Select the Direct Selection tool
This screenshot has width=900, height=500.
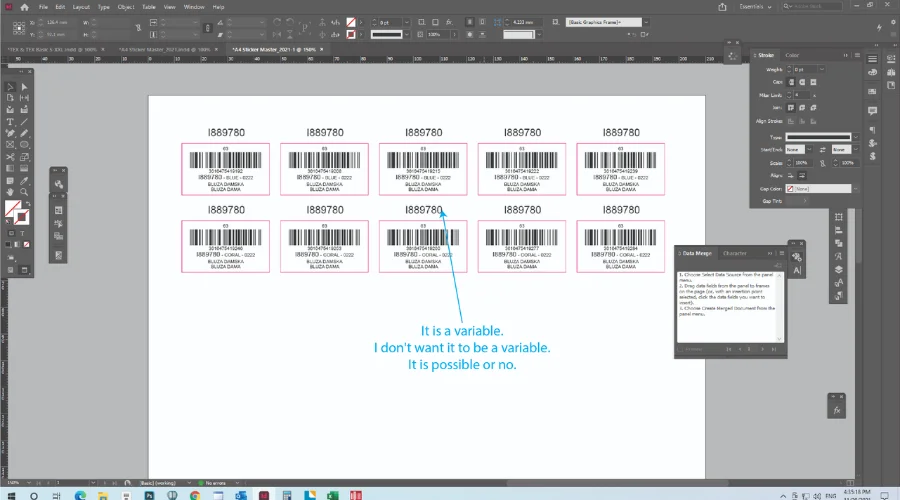pos(24,87)
